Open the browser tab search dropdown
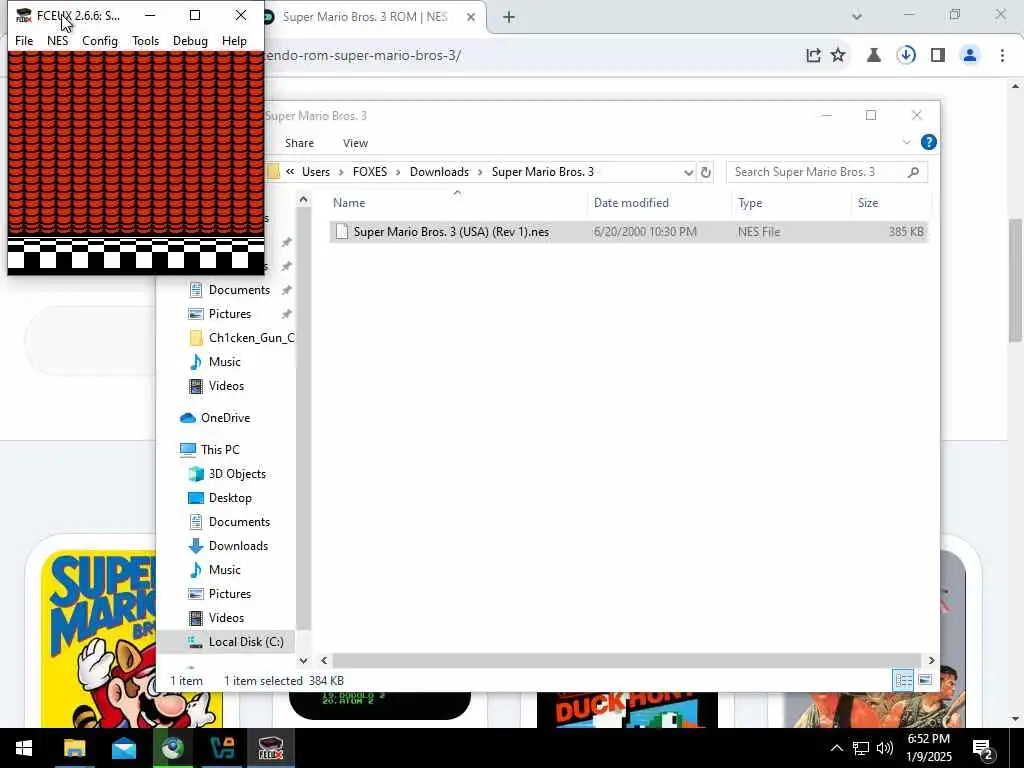Screen dimensions: 1024x768 tap(857, 16)
